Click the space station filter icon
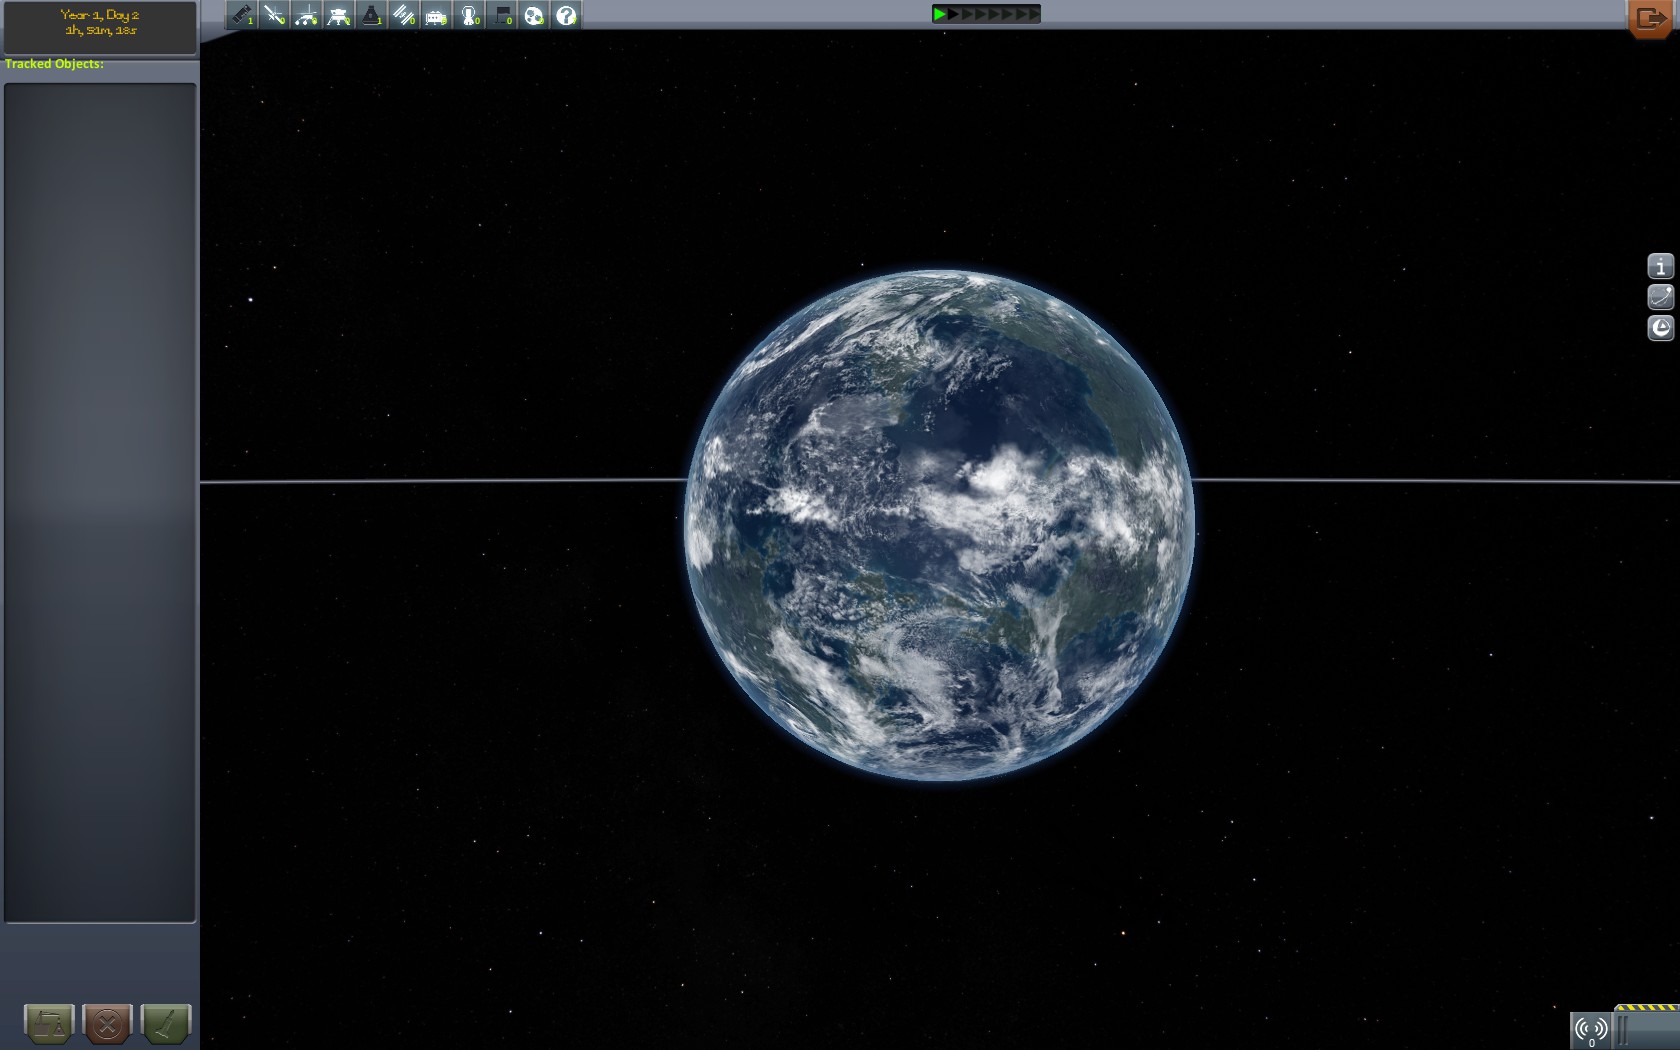The image size is (1680, 1050). [403, 16]
